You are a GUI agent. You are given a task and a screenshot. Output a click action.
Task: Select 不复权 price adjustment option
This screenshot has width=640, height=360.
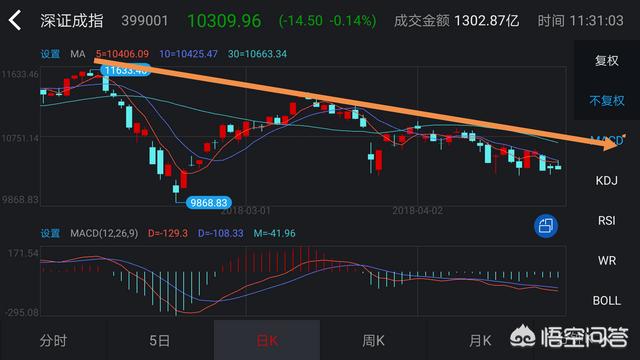(x=607, y=100)
